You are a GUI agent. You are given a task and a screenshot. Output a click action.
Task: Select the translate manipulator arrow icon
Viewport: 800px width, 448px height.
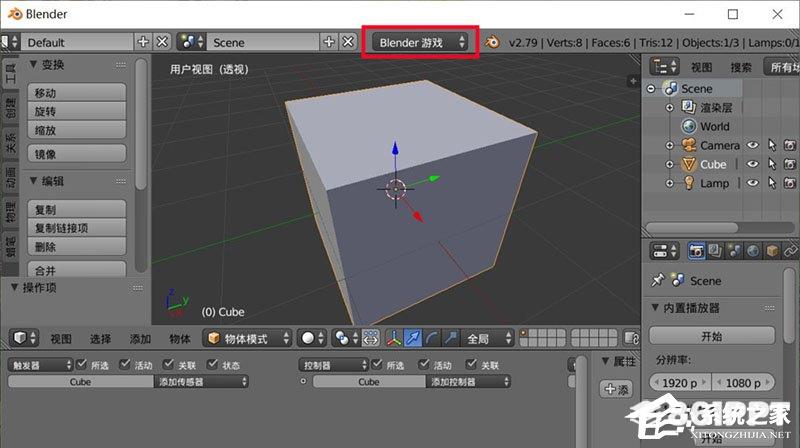tap(413, 338)
